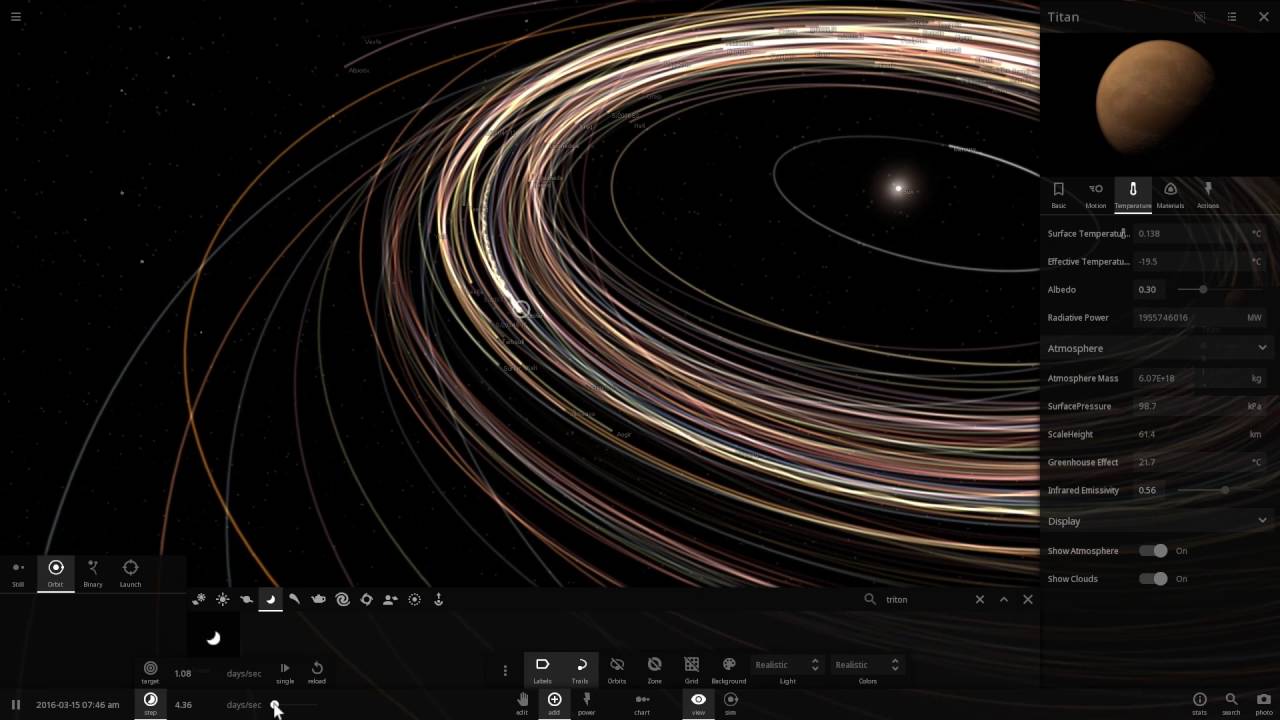Toggle Show Atmosphere switch
This screenshot has width=1280, height=720.
1153,550
